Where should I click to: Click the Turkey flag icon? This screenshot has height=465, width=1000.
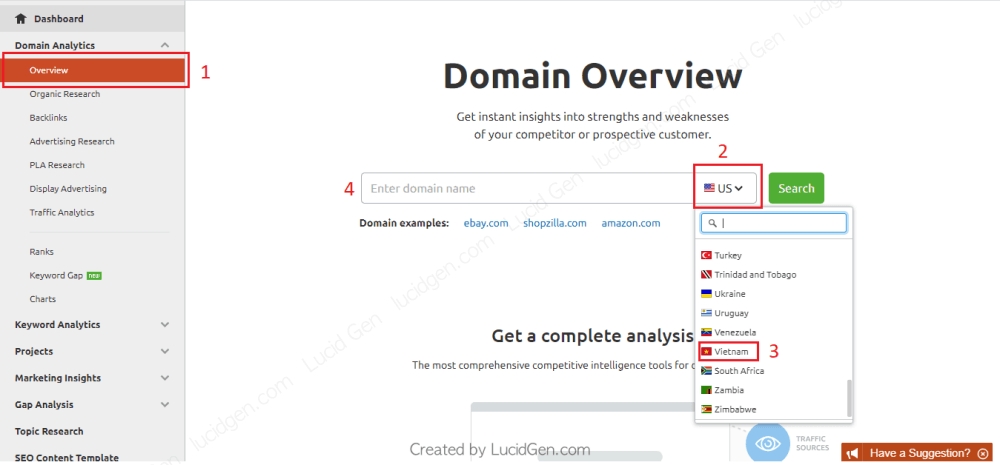[706, 255]
